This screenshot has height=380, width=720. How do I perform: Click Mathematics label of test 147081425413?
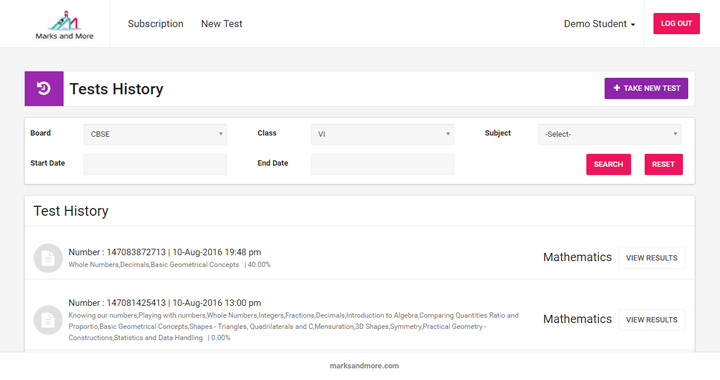click(577, 319)
